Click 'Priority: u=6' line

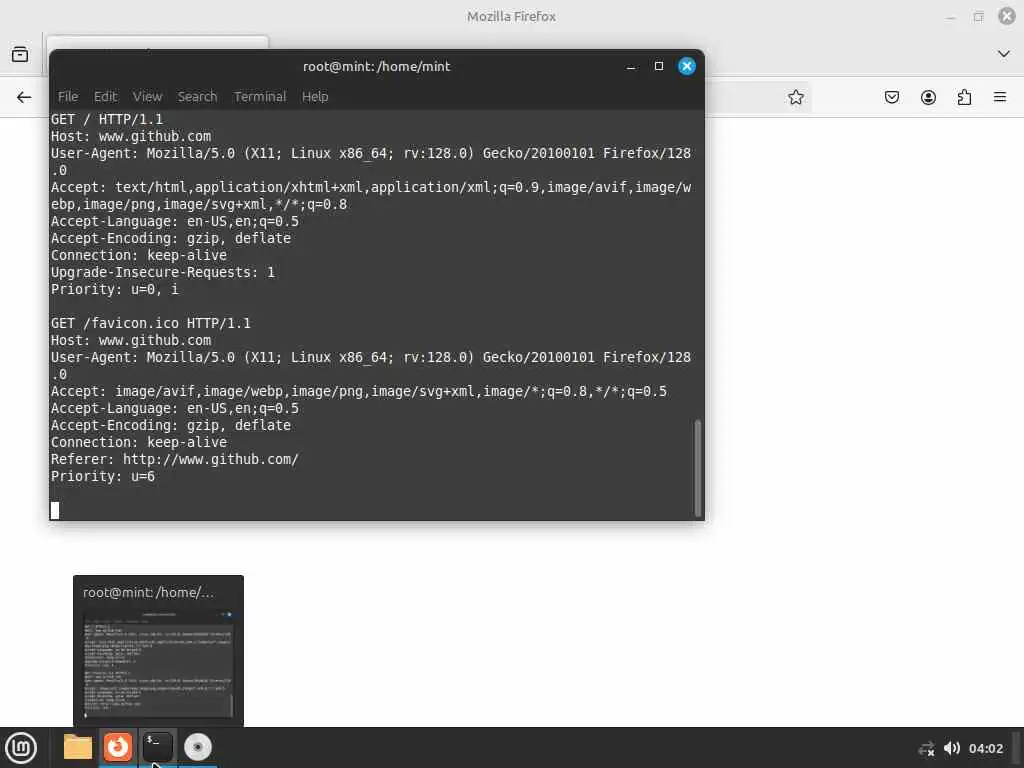[x=103, y=476]
